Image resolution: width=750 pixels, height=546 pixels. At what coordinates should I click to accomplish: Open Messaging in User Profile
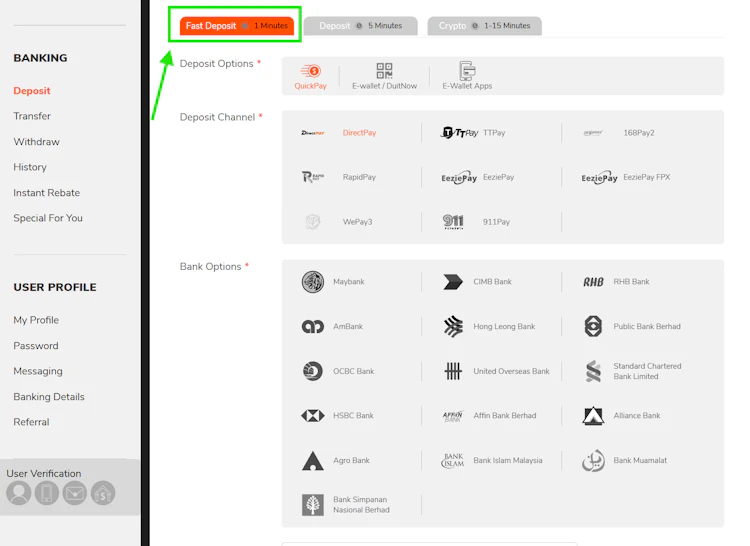tap(38, 371)
